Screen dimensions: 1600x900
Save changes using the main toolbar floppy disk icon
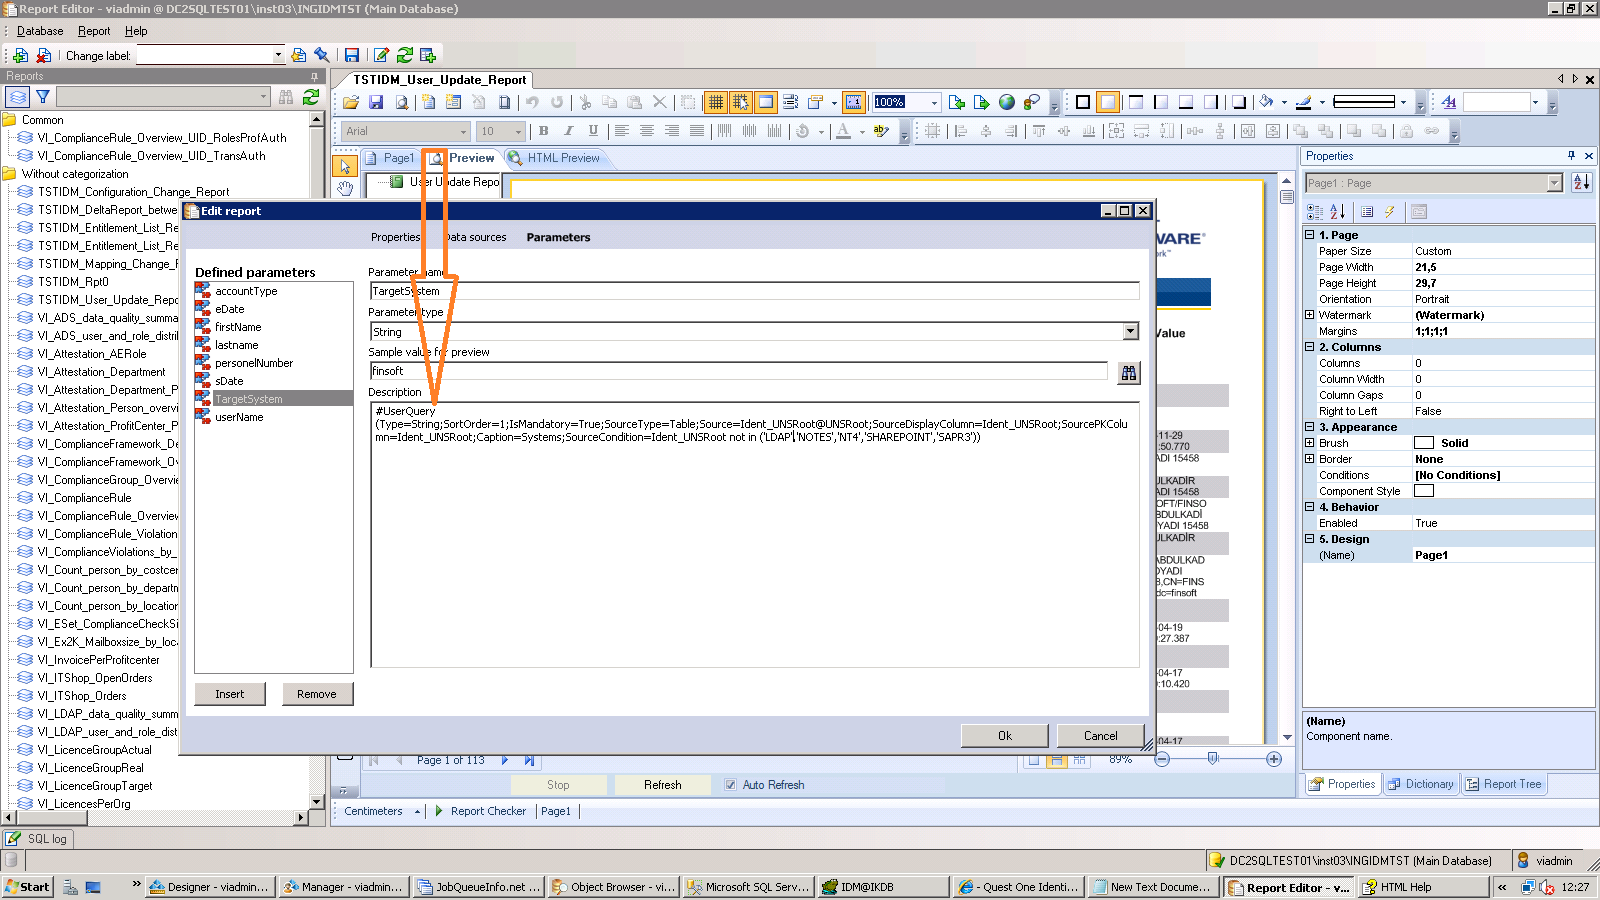[x=352, y=55]
